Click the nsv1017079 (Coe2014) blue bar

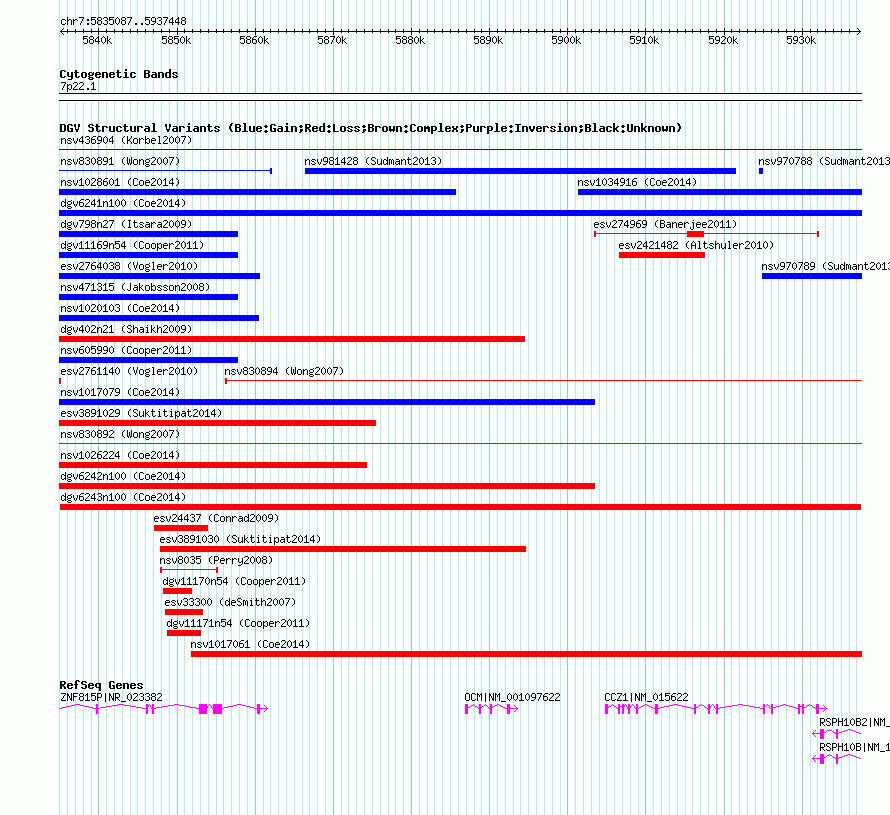[x=327, y=402]
